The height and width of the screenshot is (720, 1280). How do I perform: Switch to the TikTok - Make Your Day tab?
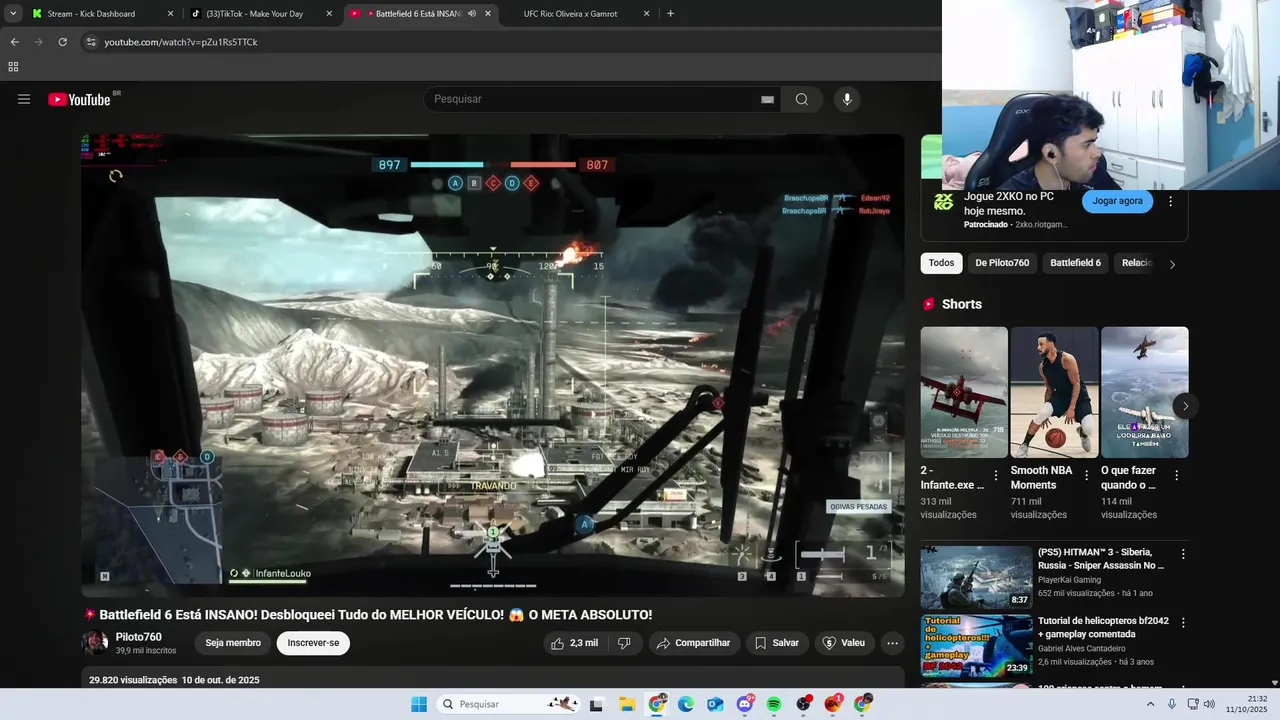[262, 14]
